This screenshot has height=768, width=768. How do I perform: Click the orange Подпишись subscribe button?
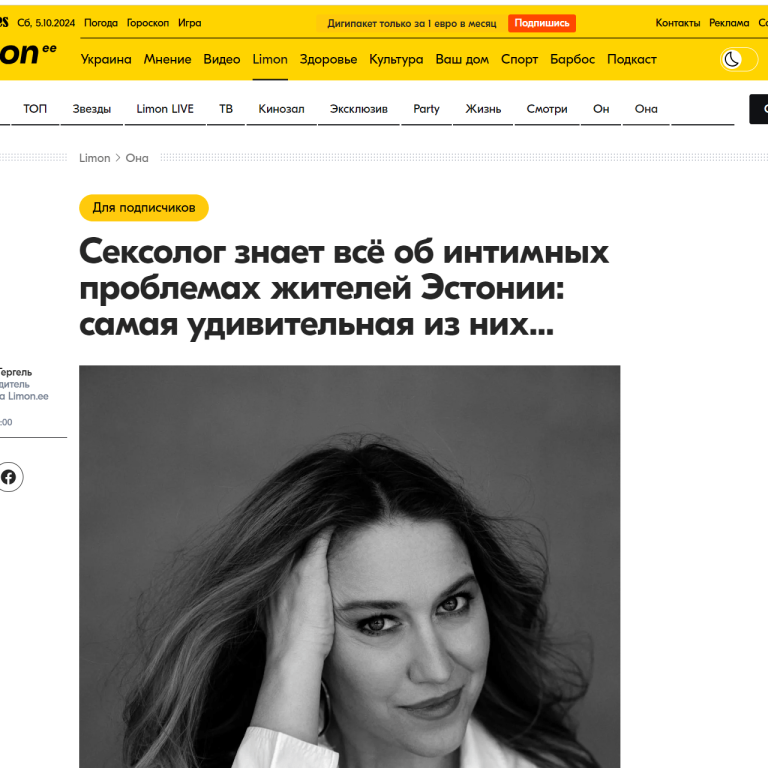pos(542,23)
